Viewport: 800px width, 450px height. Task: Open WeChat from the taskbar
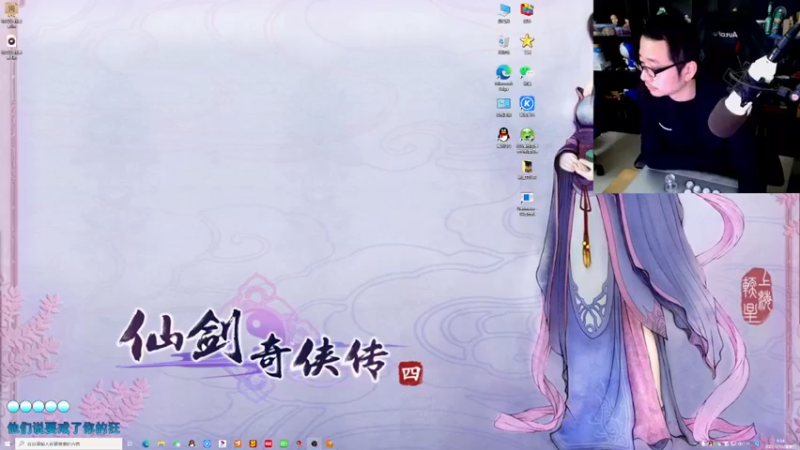[x=177, y=444]
